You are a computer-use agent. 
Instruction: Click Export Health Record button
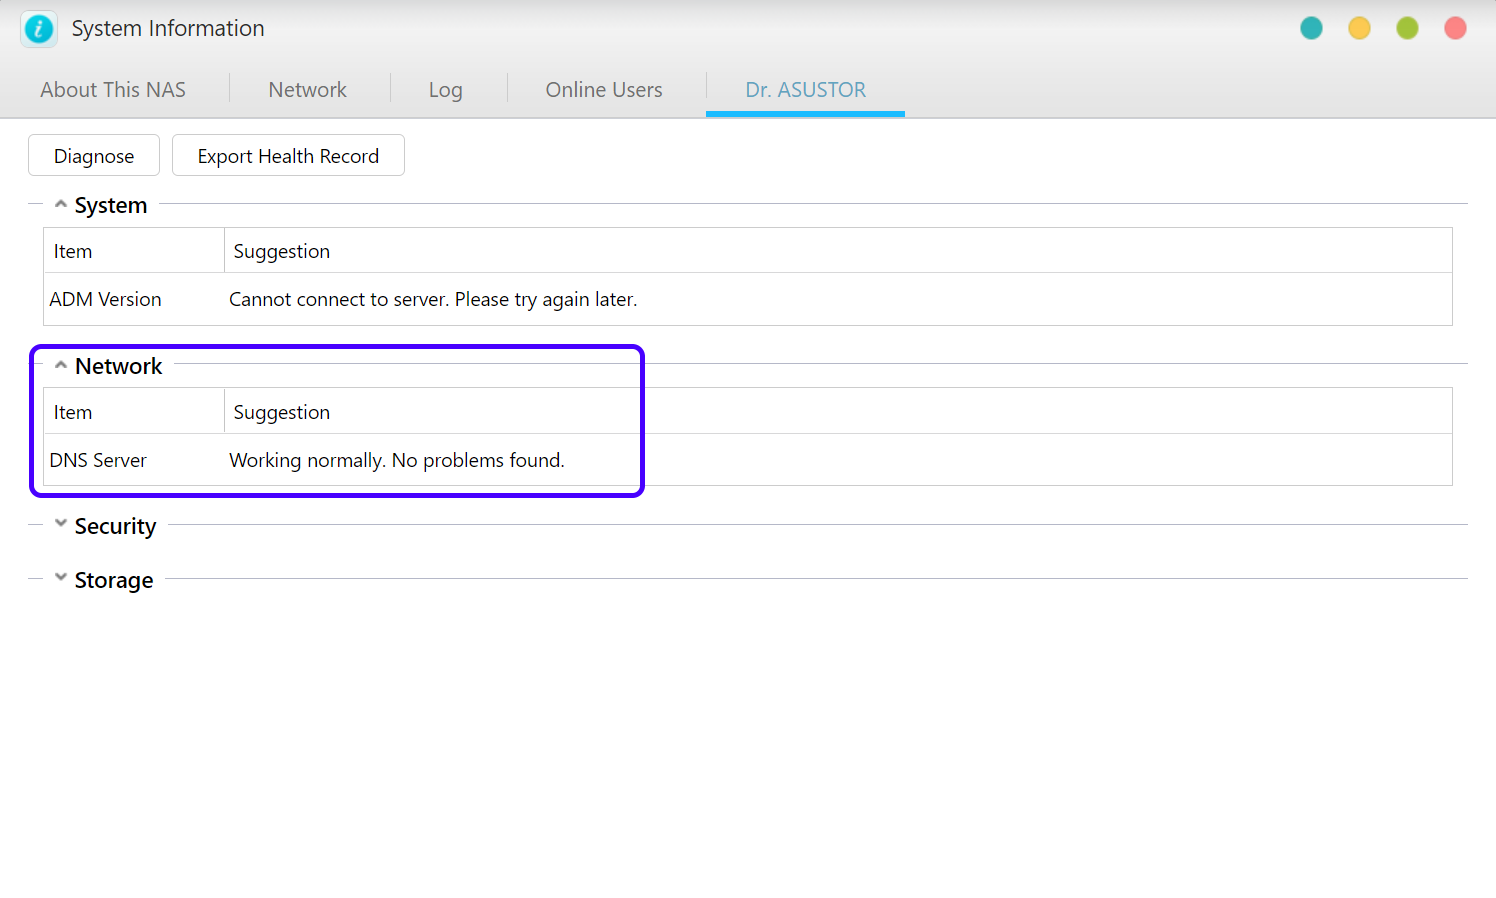tap(288, 156)
